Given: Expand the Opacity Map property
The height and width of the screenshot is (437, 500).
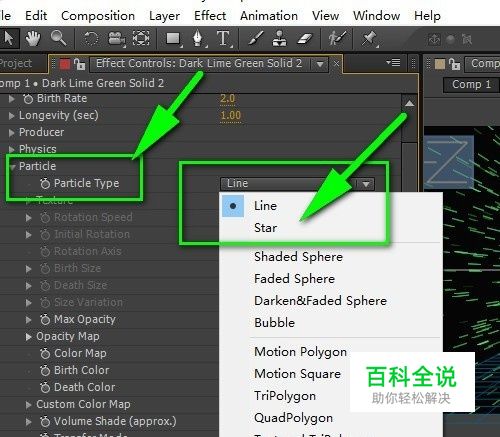Looking at the screenshot, I should pos(29,337).
